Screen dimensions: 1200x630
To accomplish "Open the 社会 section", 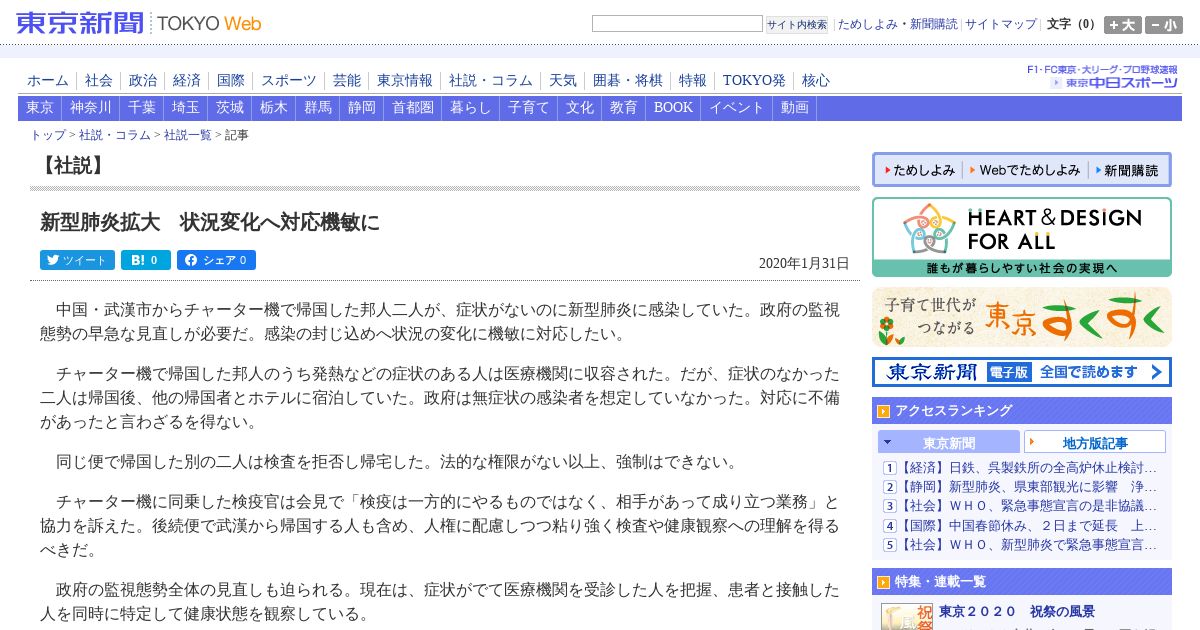I will [x=99, y=81].
